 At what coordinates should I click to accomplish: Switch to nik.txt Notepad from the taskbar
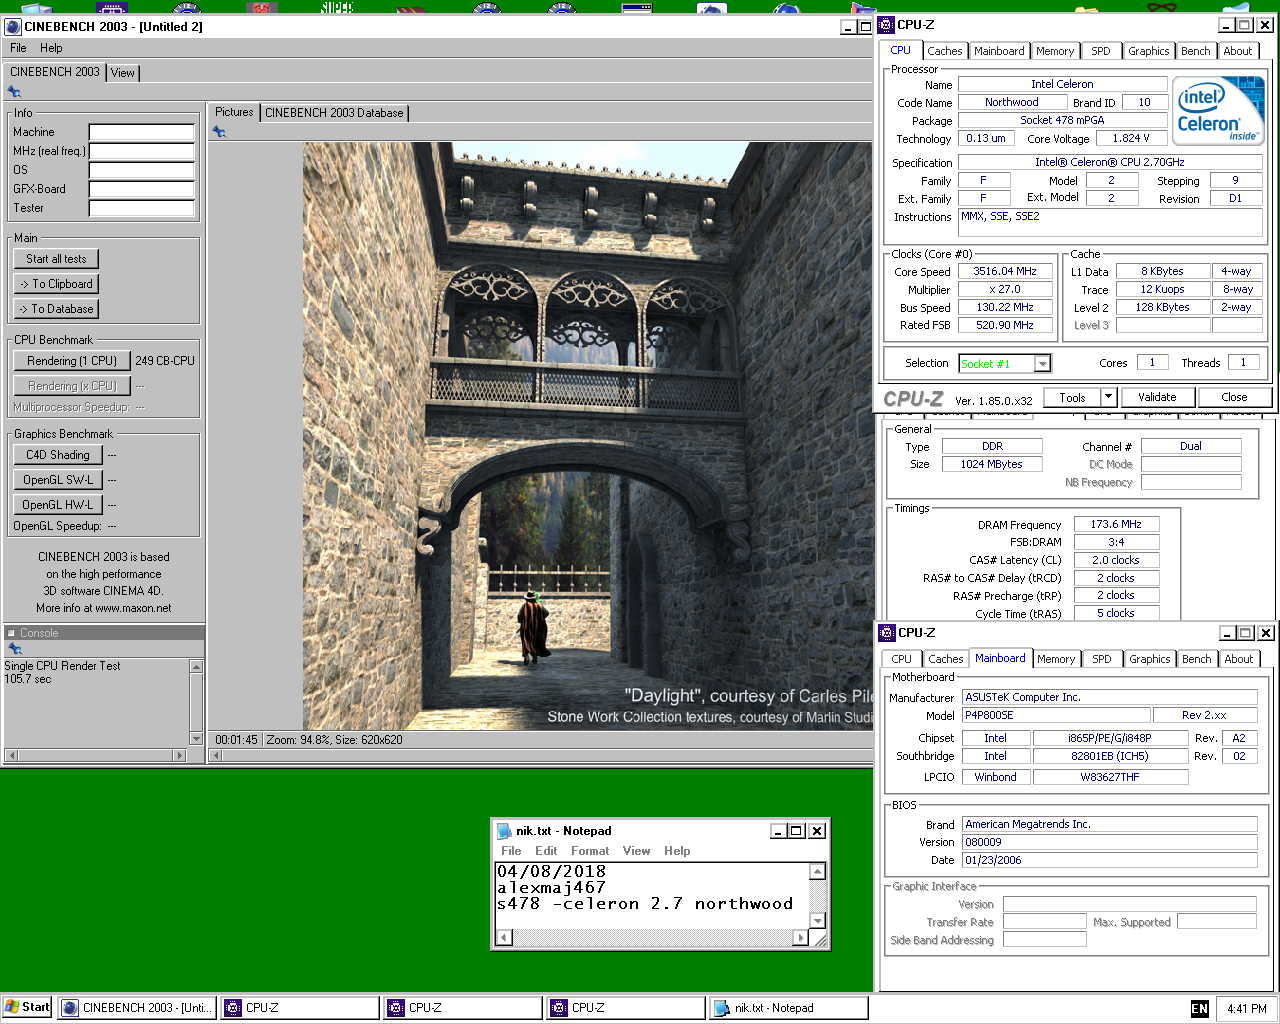click(x=788, y=1008)
